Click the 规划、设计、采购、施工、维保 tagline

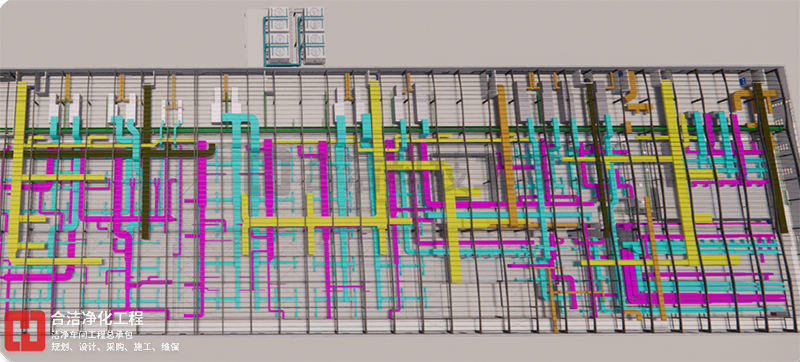pyautogui.click(x=115, y=347)
